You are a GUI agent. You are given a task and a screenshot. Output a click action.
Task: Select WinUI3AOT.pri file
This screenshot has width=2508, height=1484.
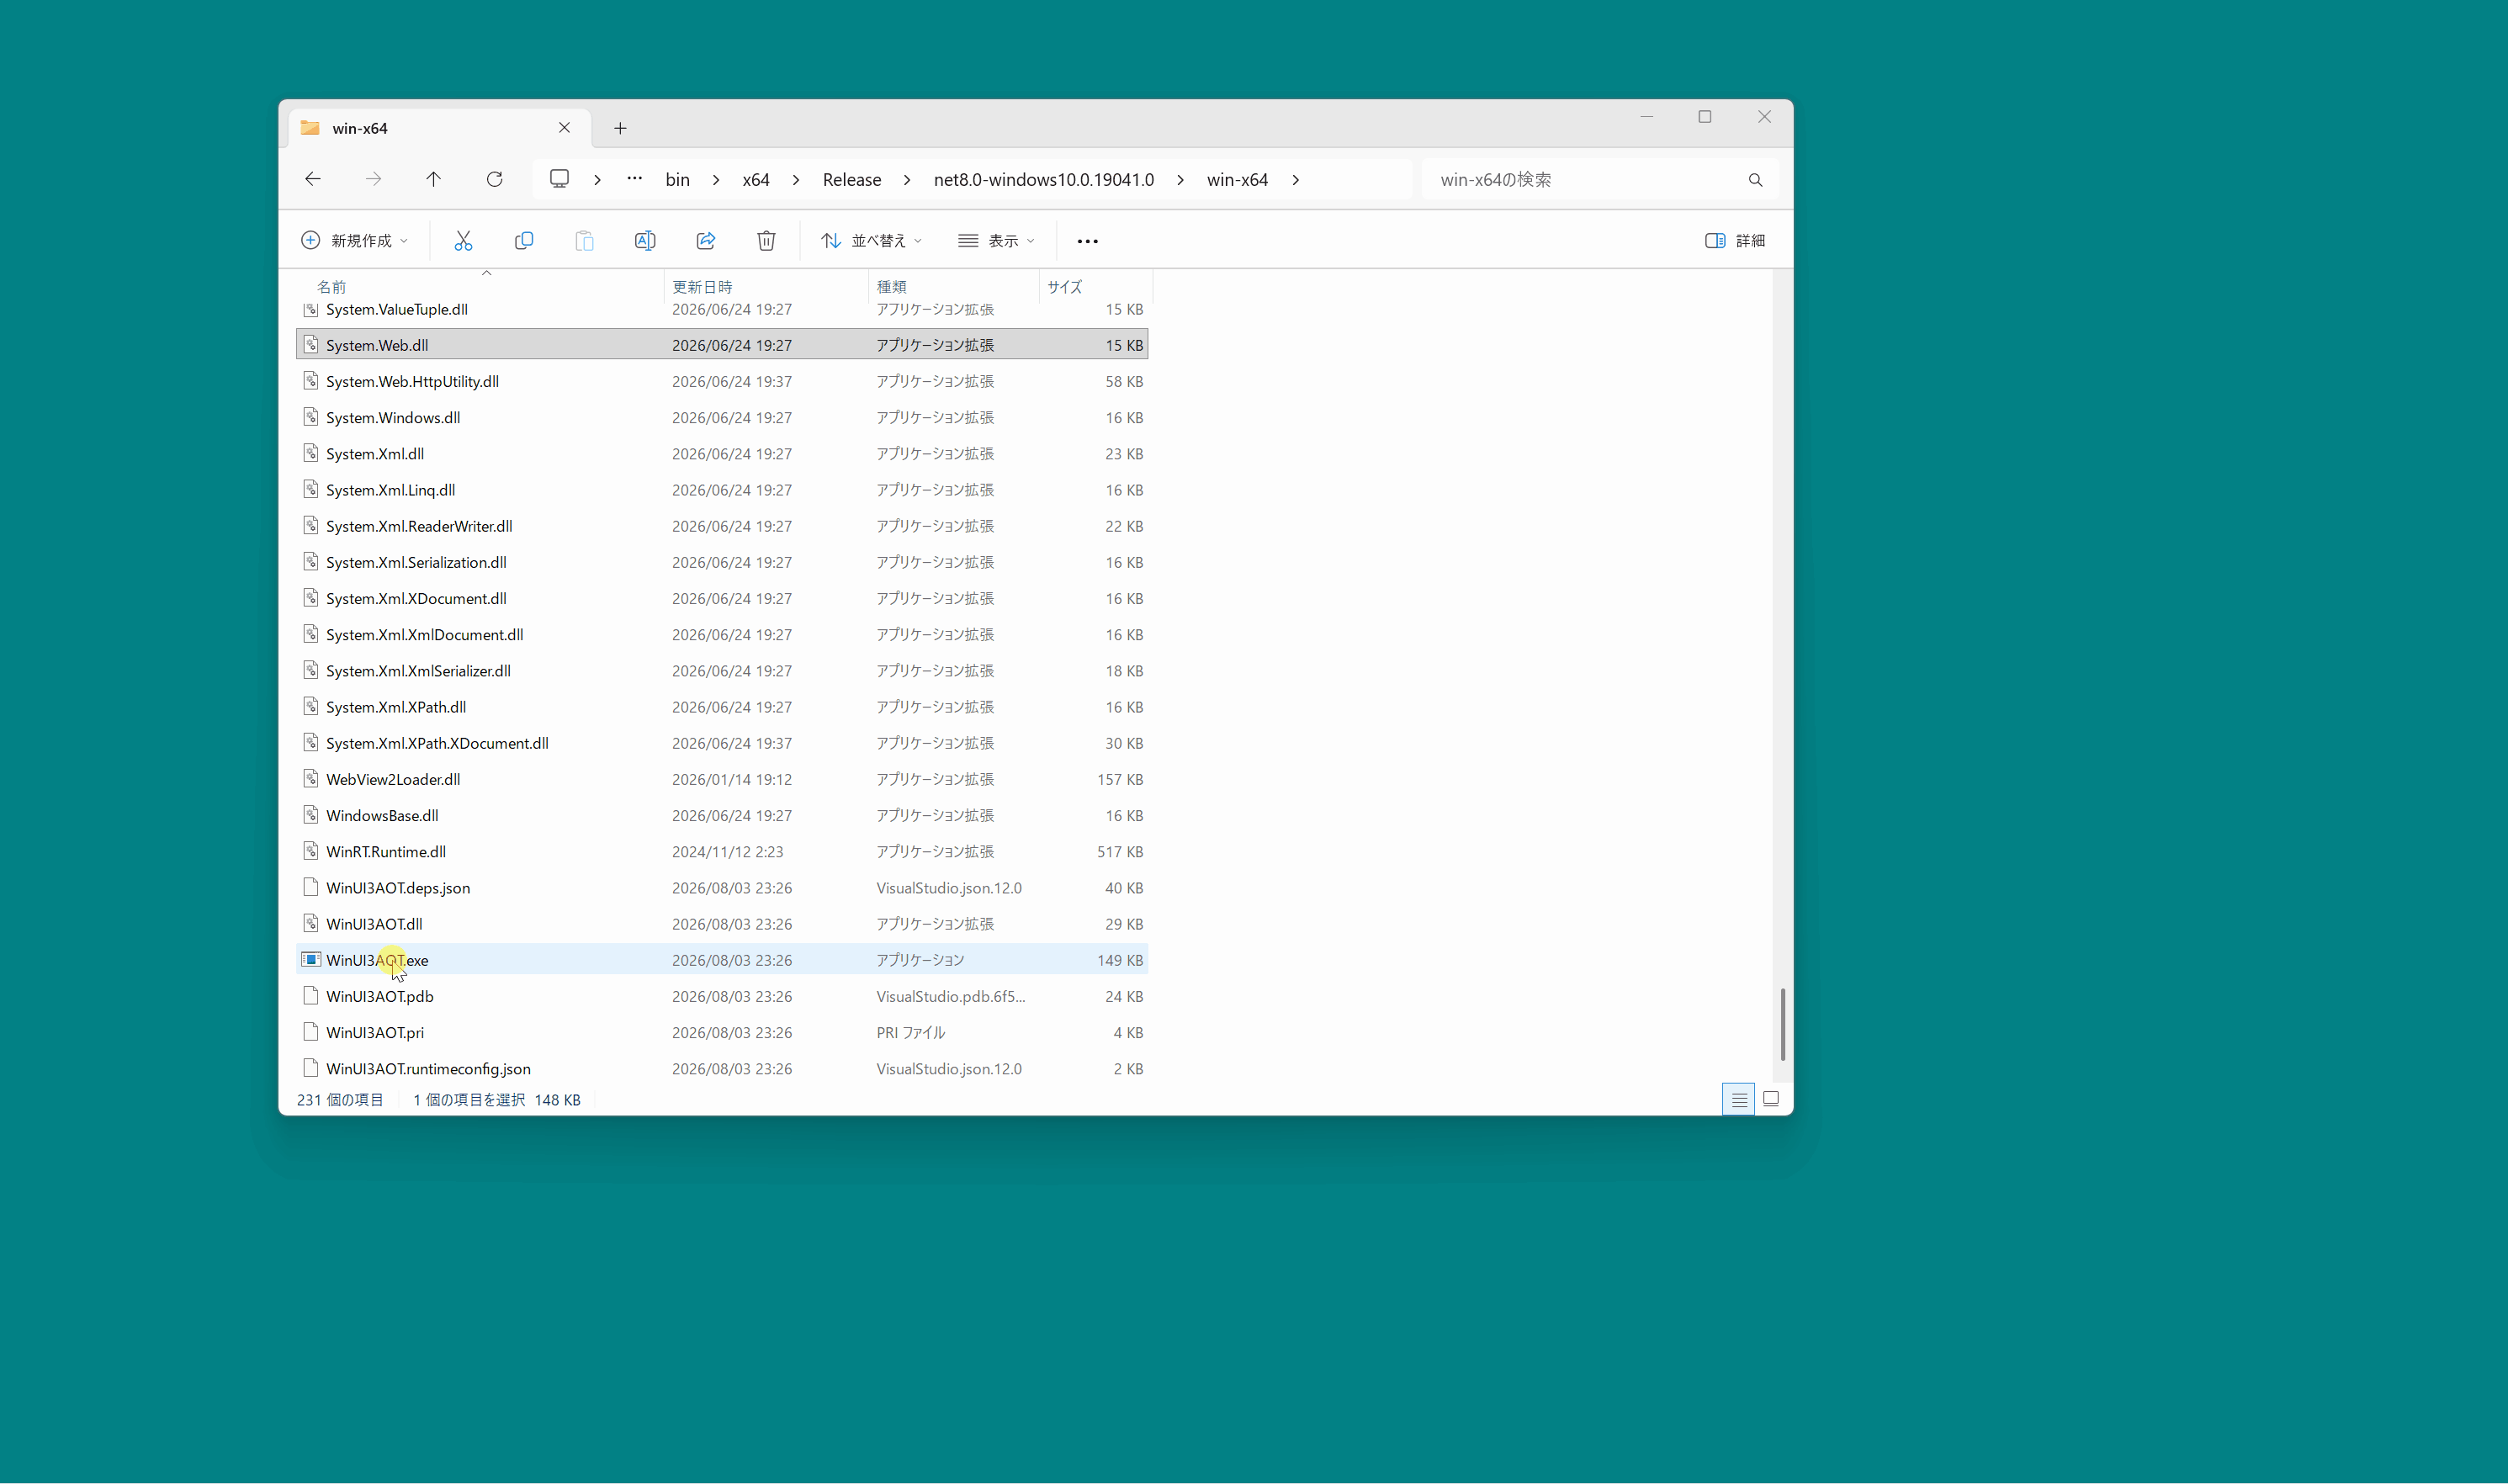(x=722, y=1032)
